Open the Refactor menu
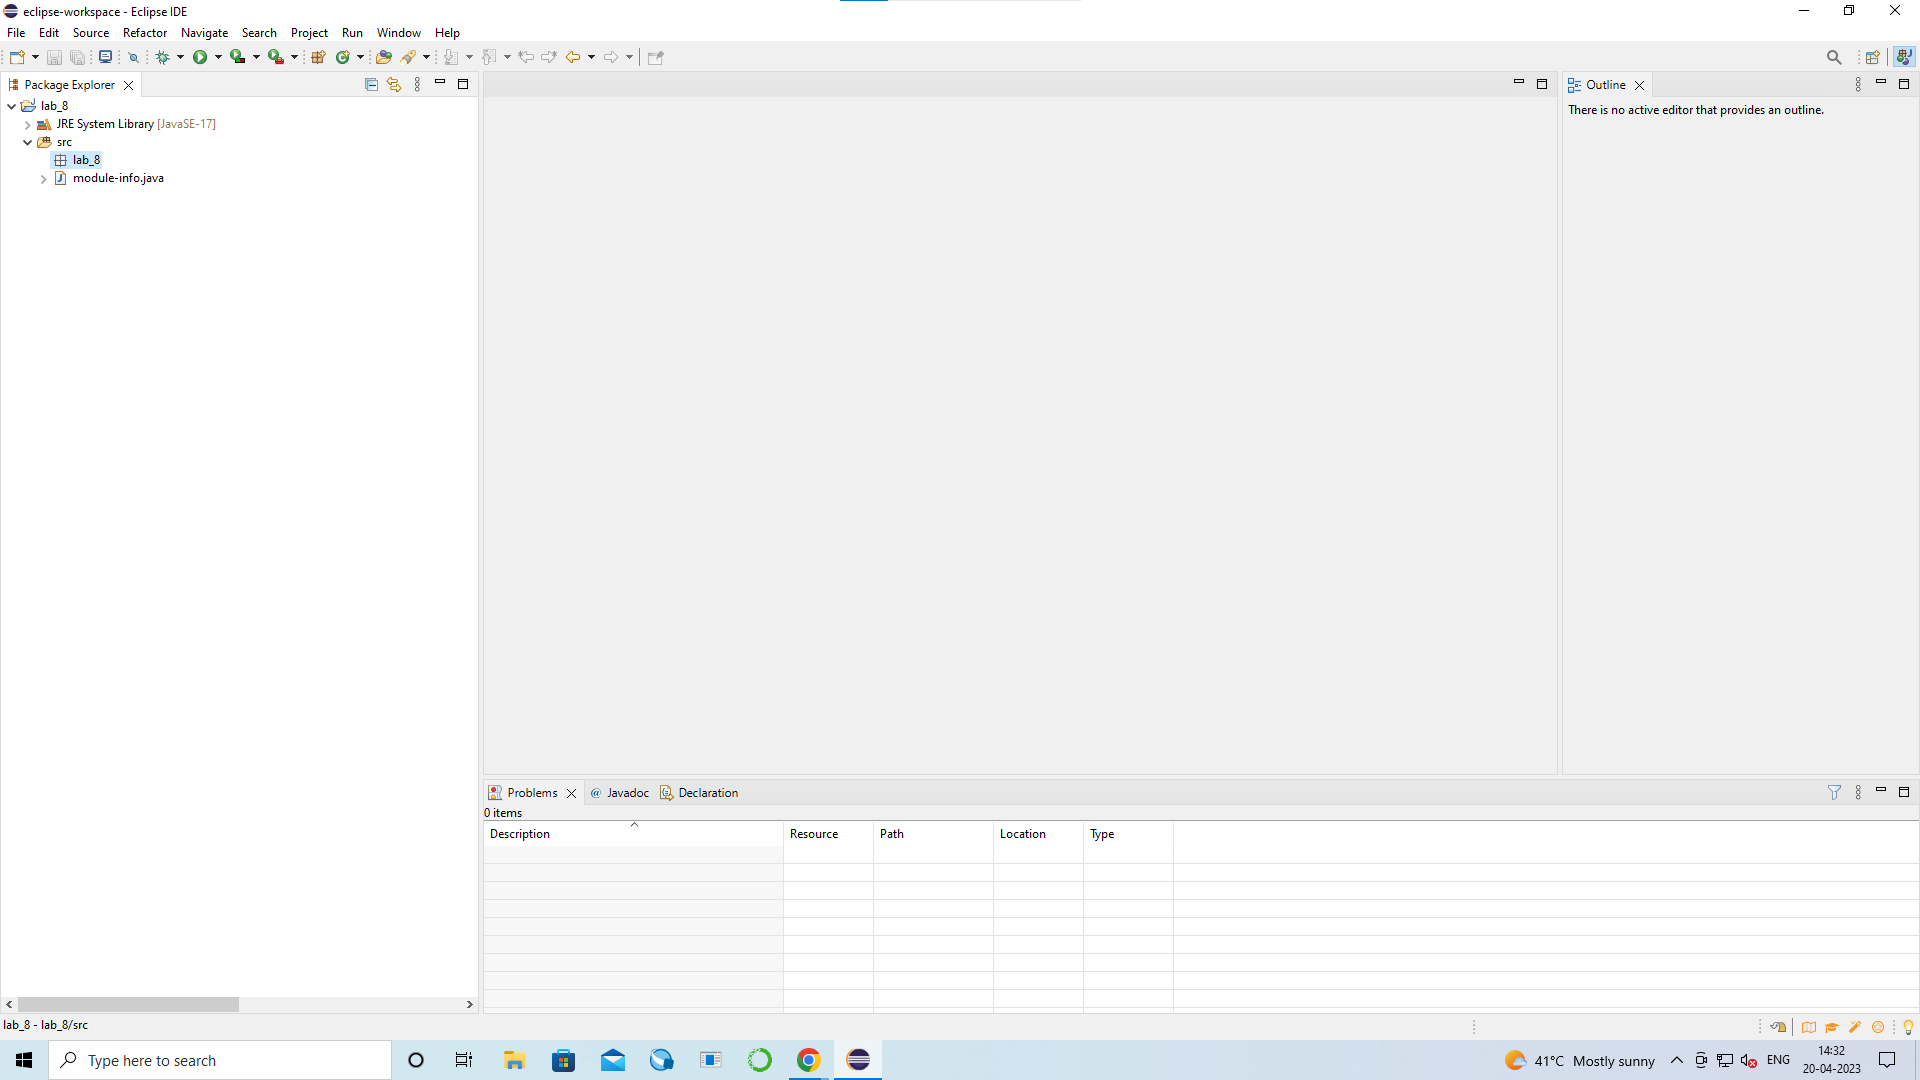Image resolution: width=1920 pixels, height=1080 pixels. click(145, 33)
